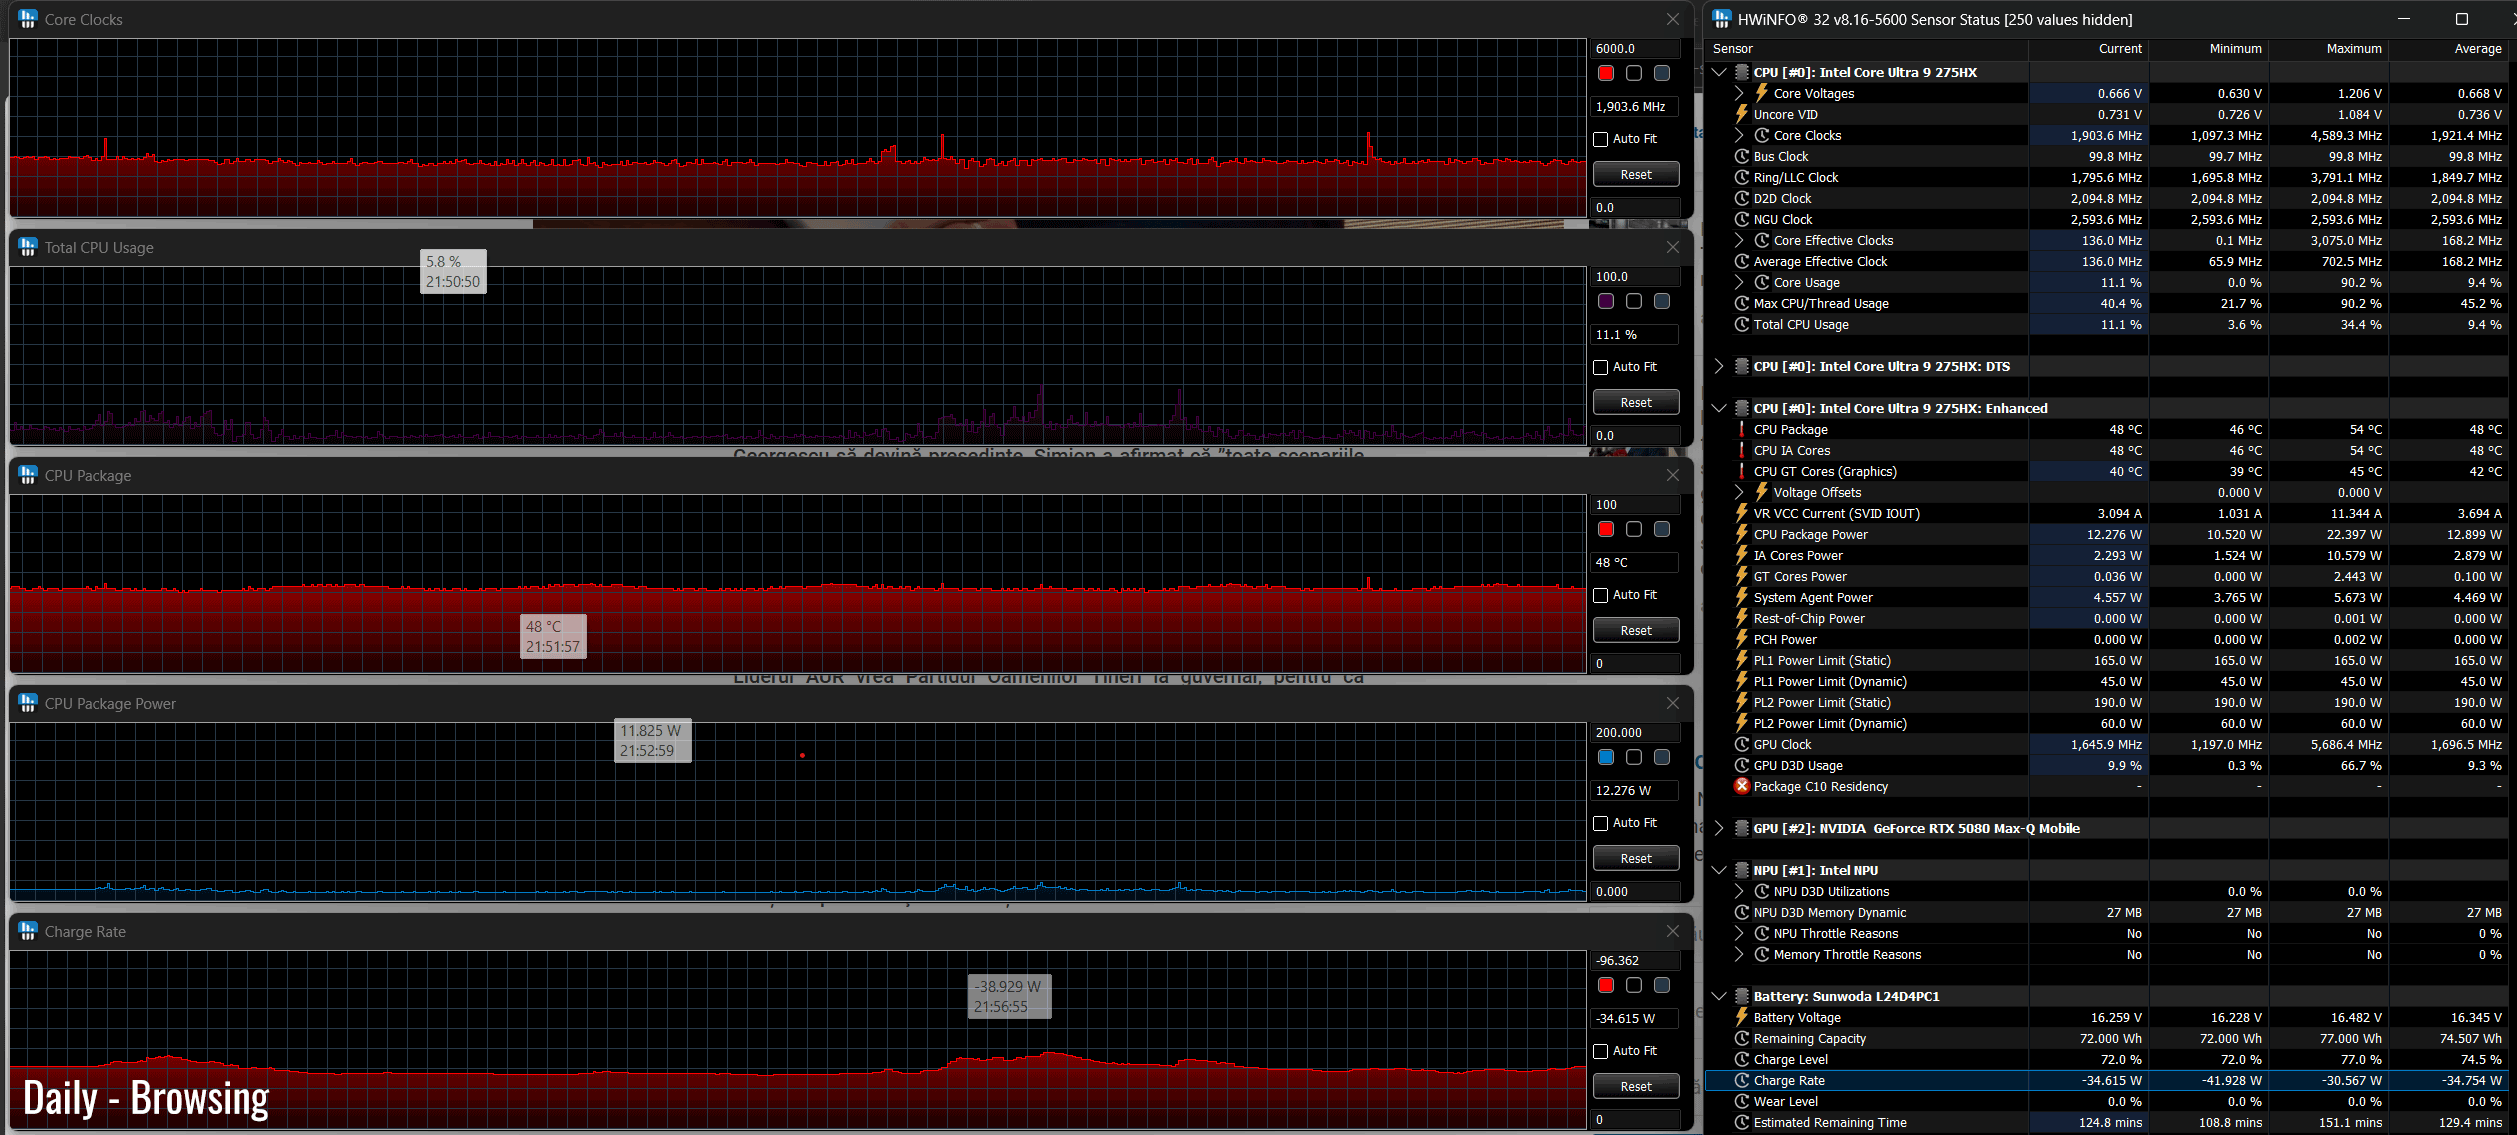Collapse the CPU [#0]: Intel Core Ultra 9 275HX group
2517x1135 pixels.
click(1719, 72)
